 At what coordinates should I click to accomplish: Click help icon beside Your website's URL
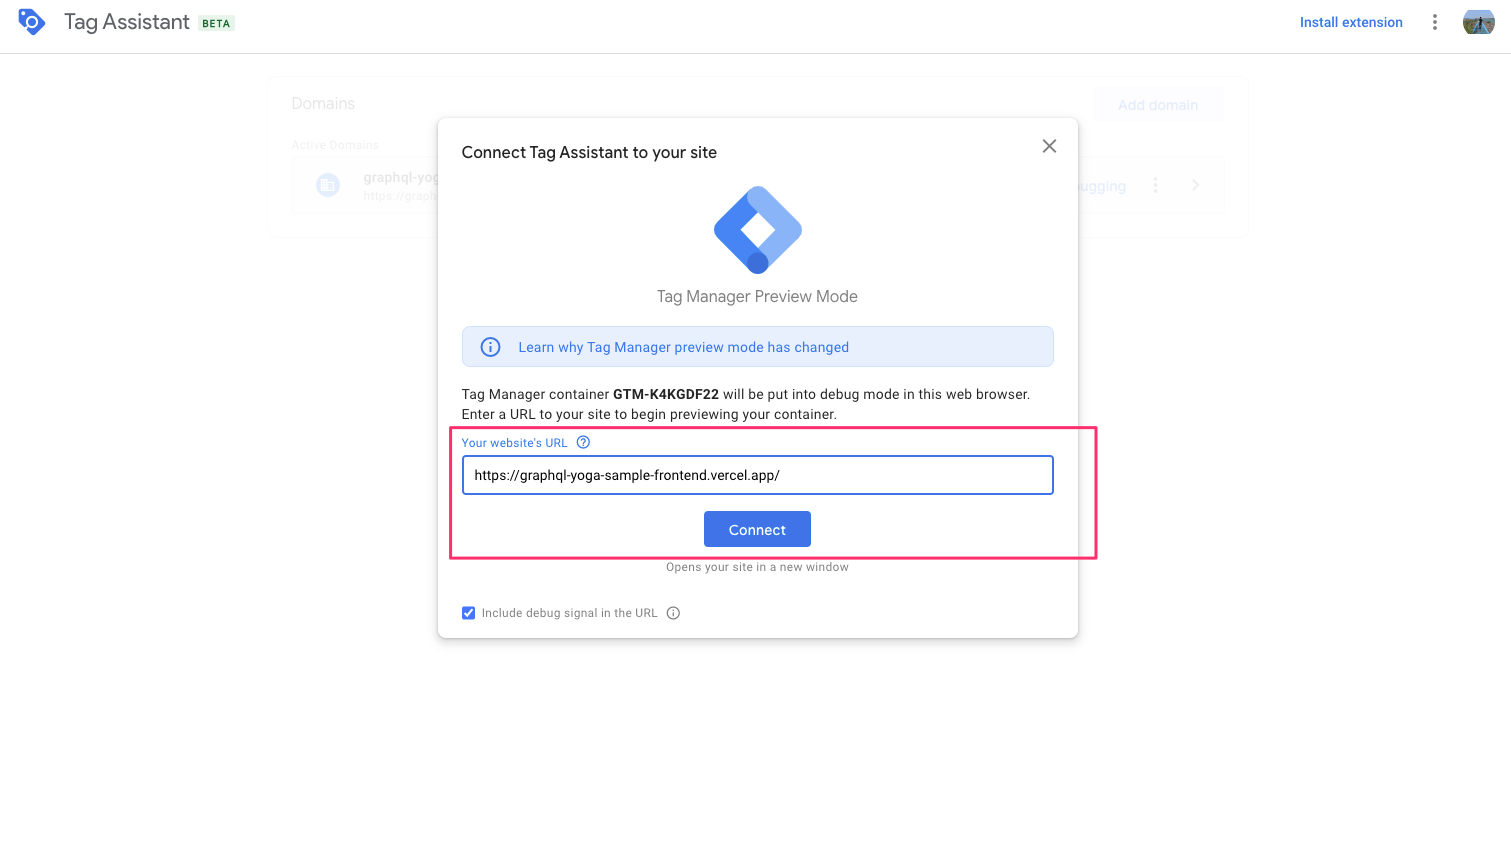[x=584, y=443]
